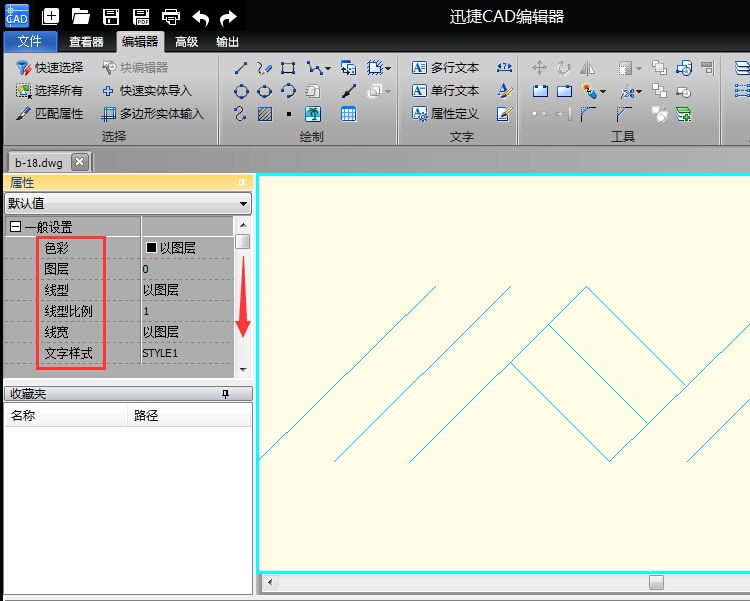Insert a table with the grid icon
Viewport: 750px width, 601px height.
pos(348,114)
